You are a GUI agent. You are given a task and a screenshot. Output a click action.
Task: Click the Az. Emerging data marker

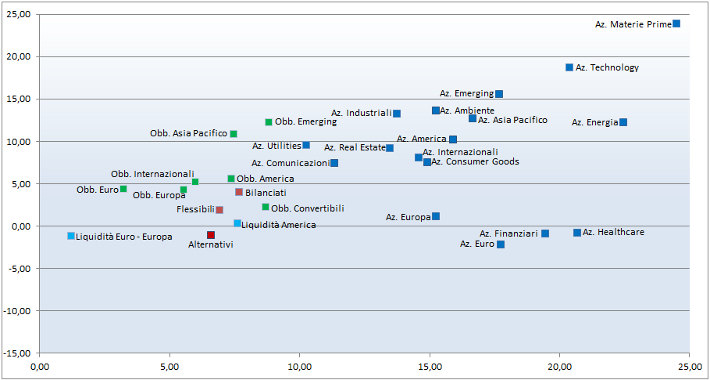pyautogui.click(x=499, y=94)
